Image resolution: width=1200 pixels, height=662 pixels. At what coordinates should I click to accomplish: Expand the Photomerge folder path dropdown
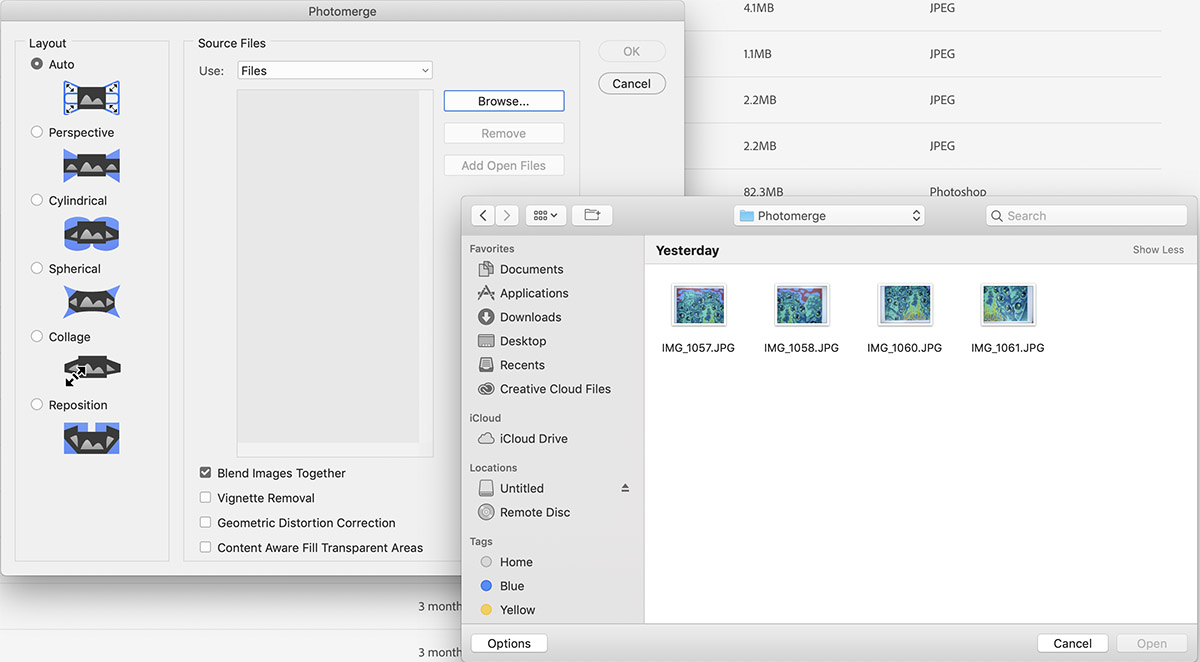(829, 216)
